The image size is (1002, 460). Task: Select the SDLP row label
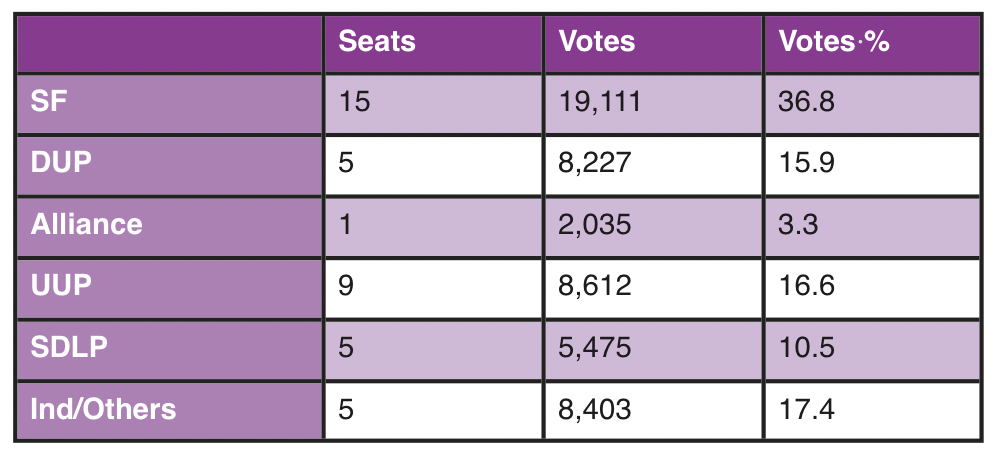point(69,347)
